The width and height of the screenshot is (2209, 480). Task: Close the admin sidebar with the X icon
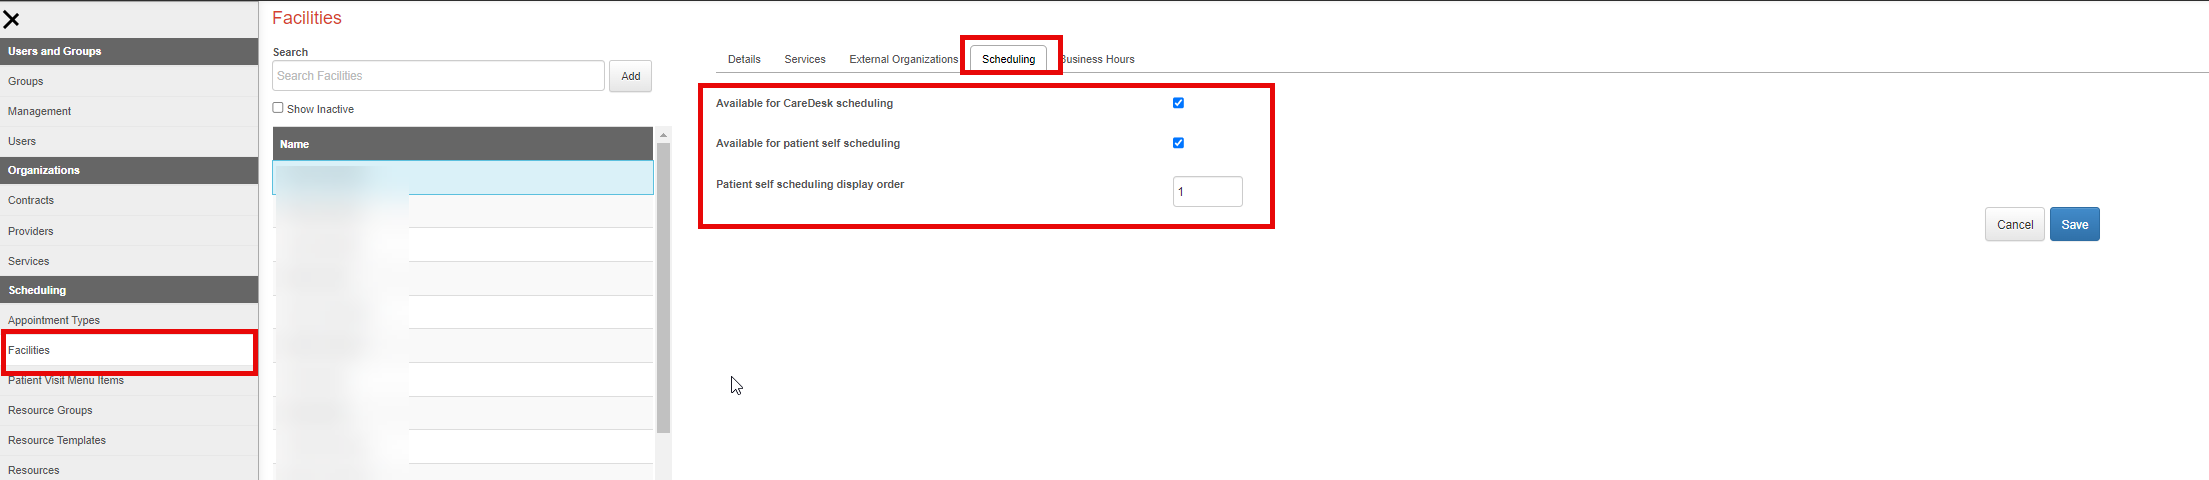coord(11,19)
